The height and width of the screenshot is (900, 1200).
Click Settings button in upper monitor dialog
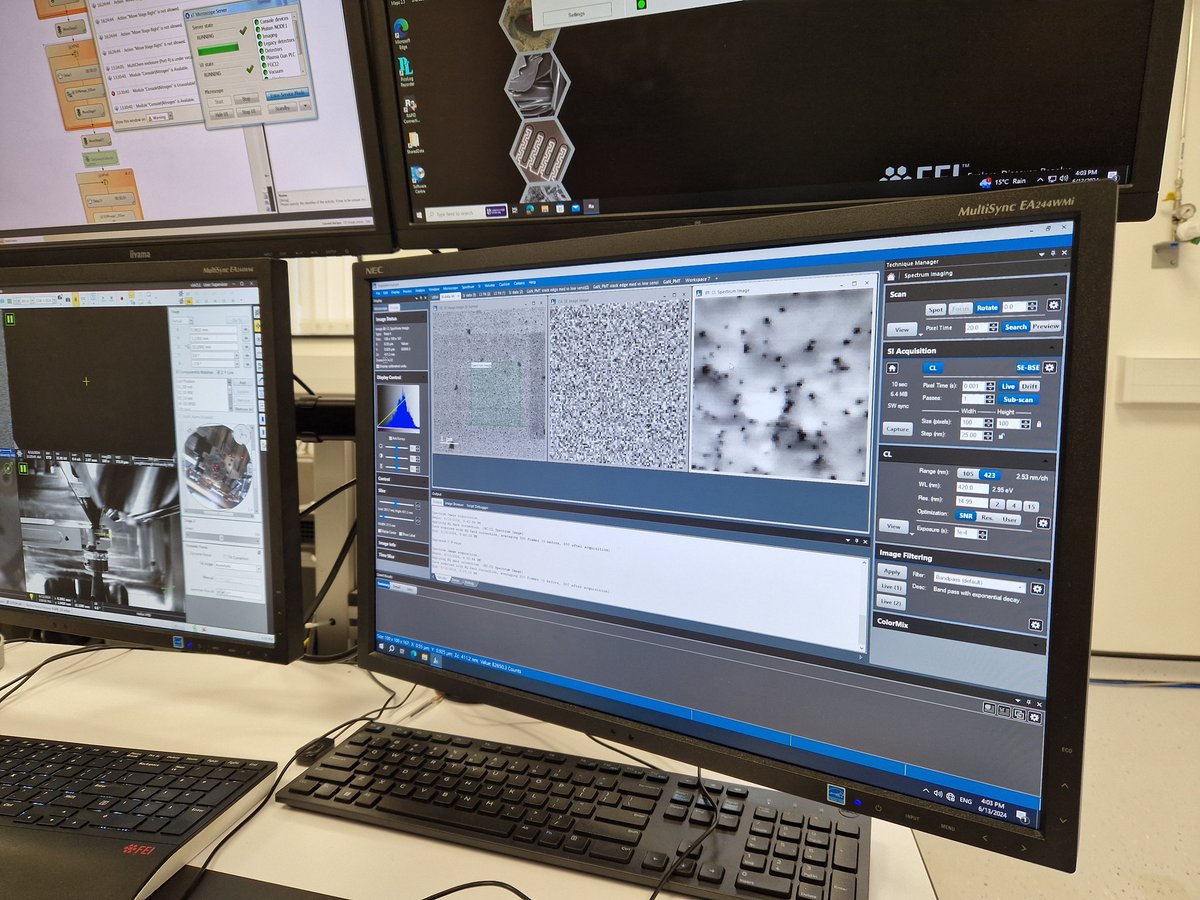pyautogui.click(x=576, y=16)
